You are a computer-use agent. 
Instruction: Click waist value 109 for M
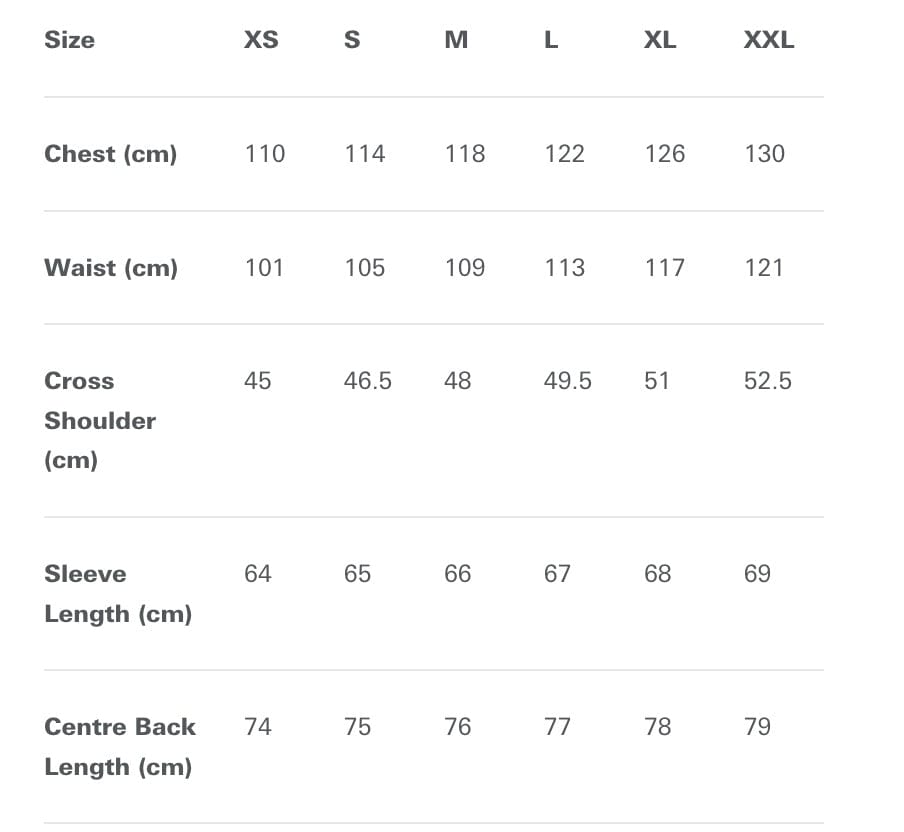coord(464,268)
